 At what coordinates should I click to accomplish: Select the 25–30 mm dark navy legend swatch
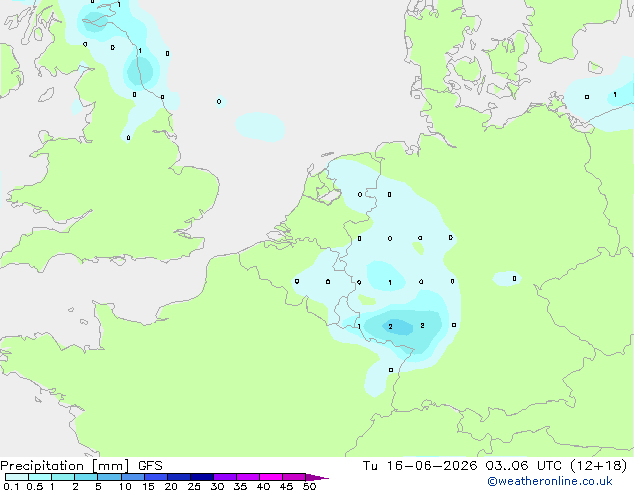[x=202, y=477]
